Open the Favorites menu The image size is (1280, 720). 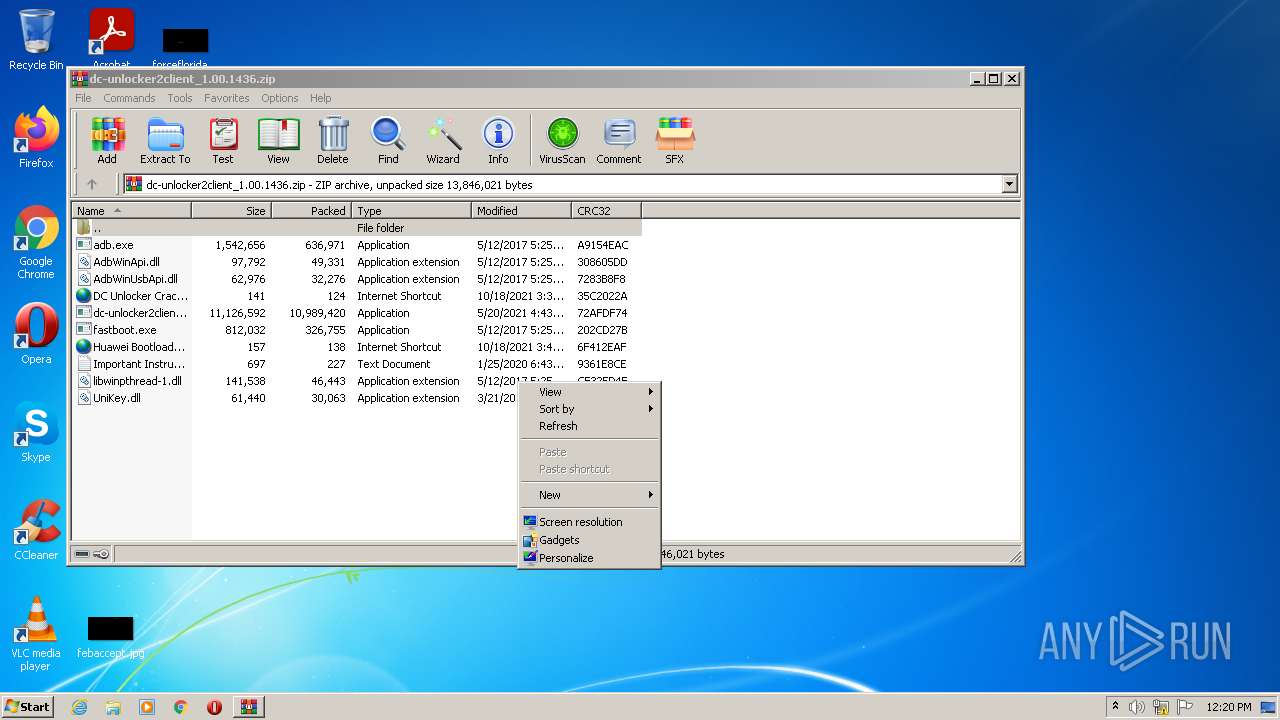click(227, 98)
